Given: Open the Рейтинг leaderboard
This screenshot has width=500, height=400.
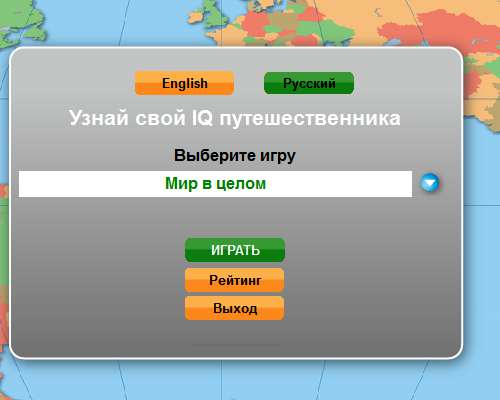Looking at the screenshot, I should pyautogui.click(x=235, y=280).
